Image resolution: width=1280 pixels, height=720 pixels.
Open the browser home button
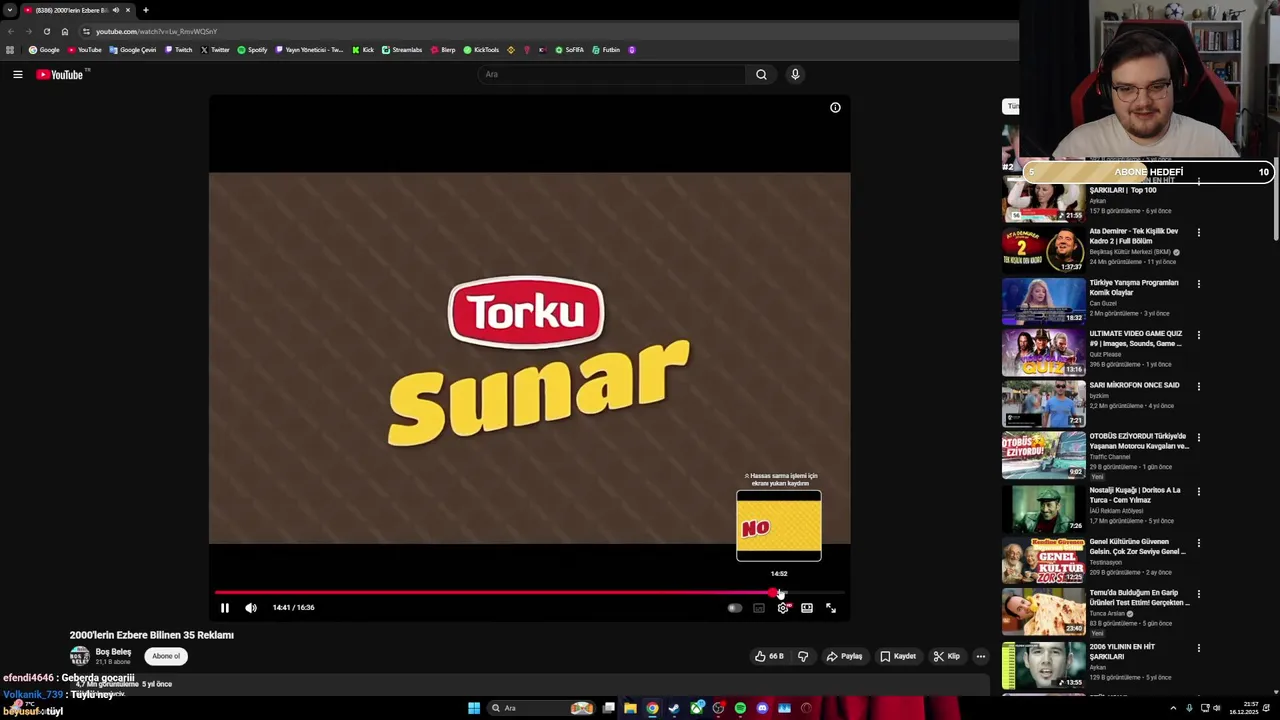click(x=65, y=31)
